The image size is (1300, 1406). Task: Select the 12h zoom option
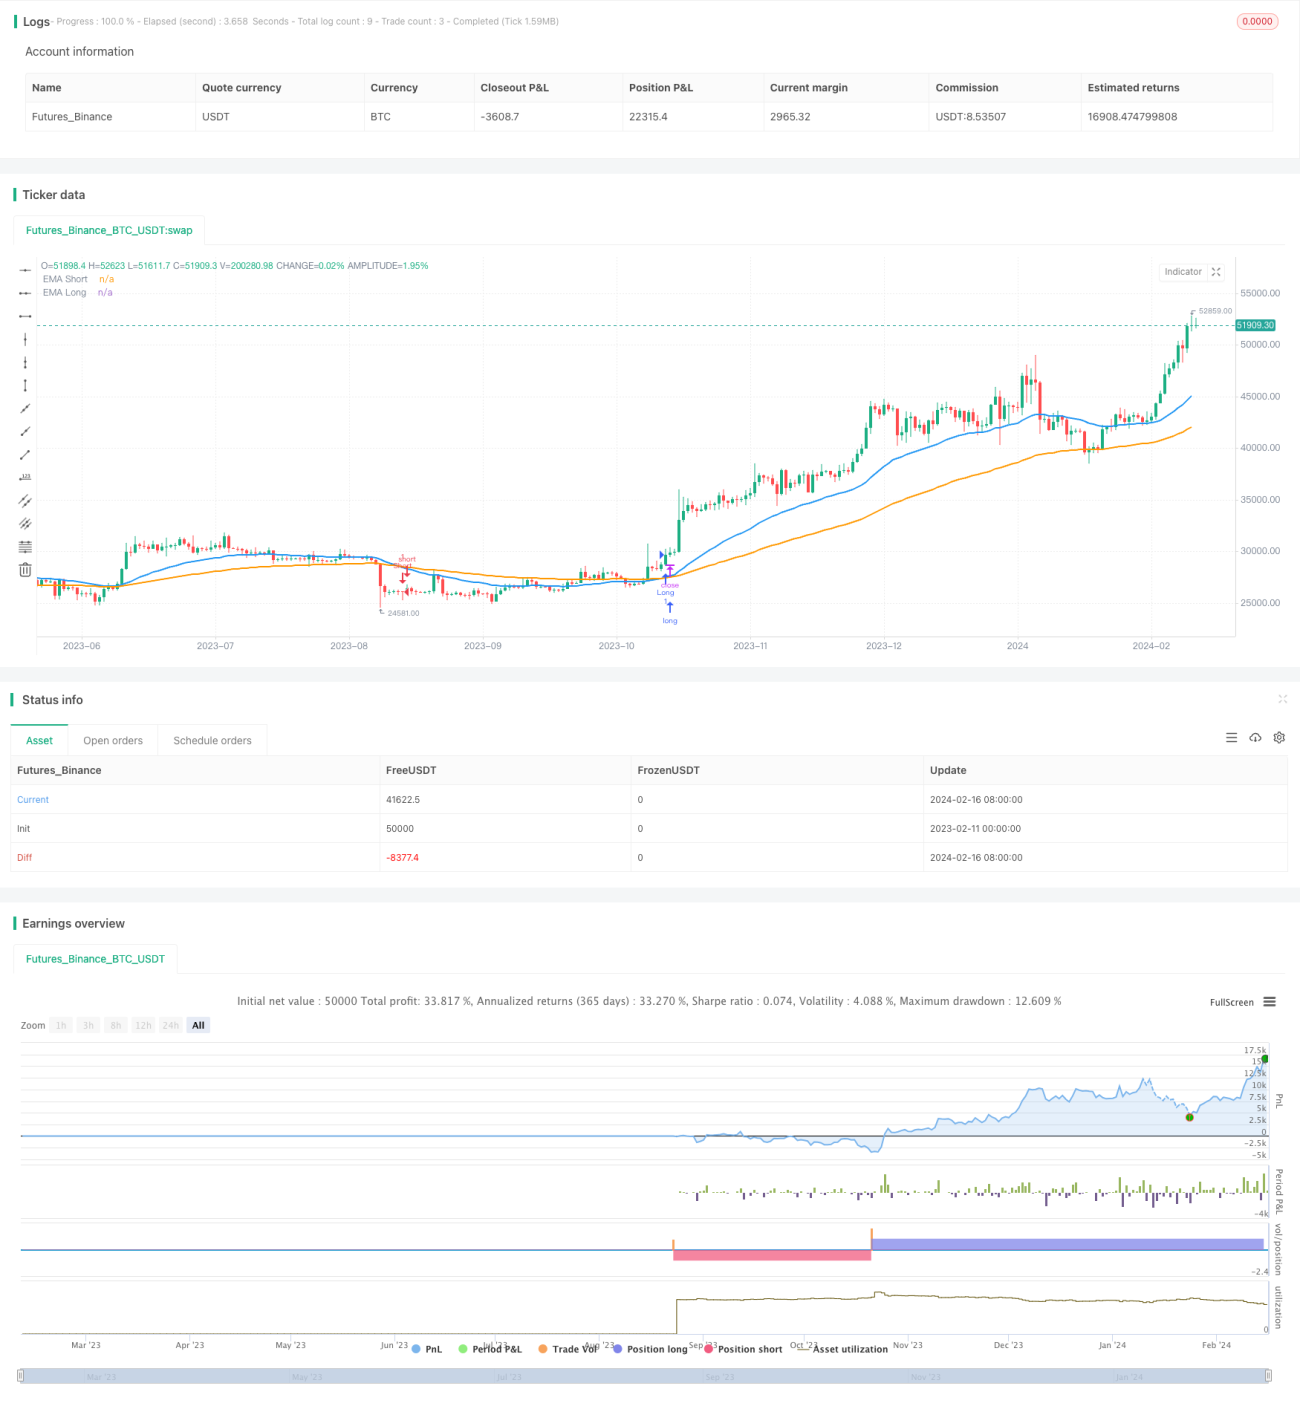pyautogui.click(x=143, y=1025)
